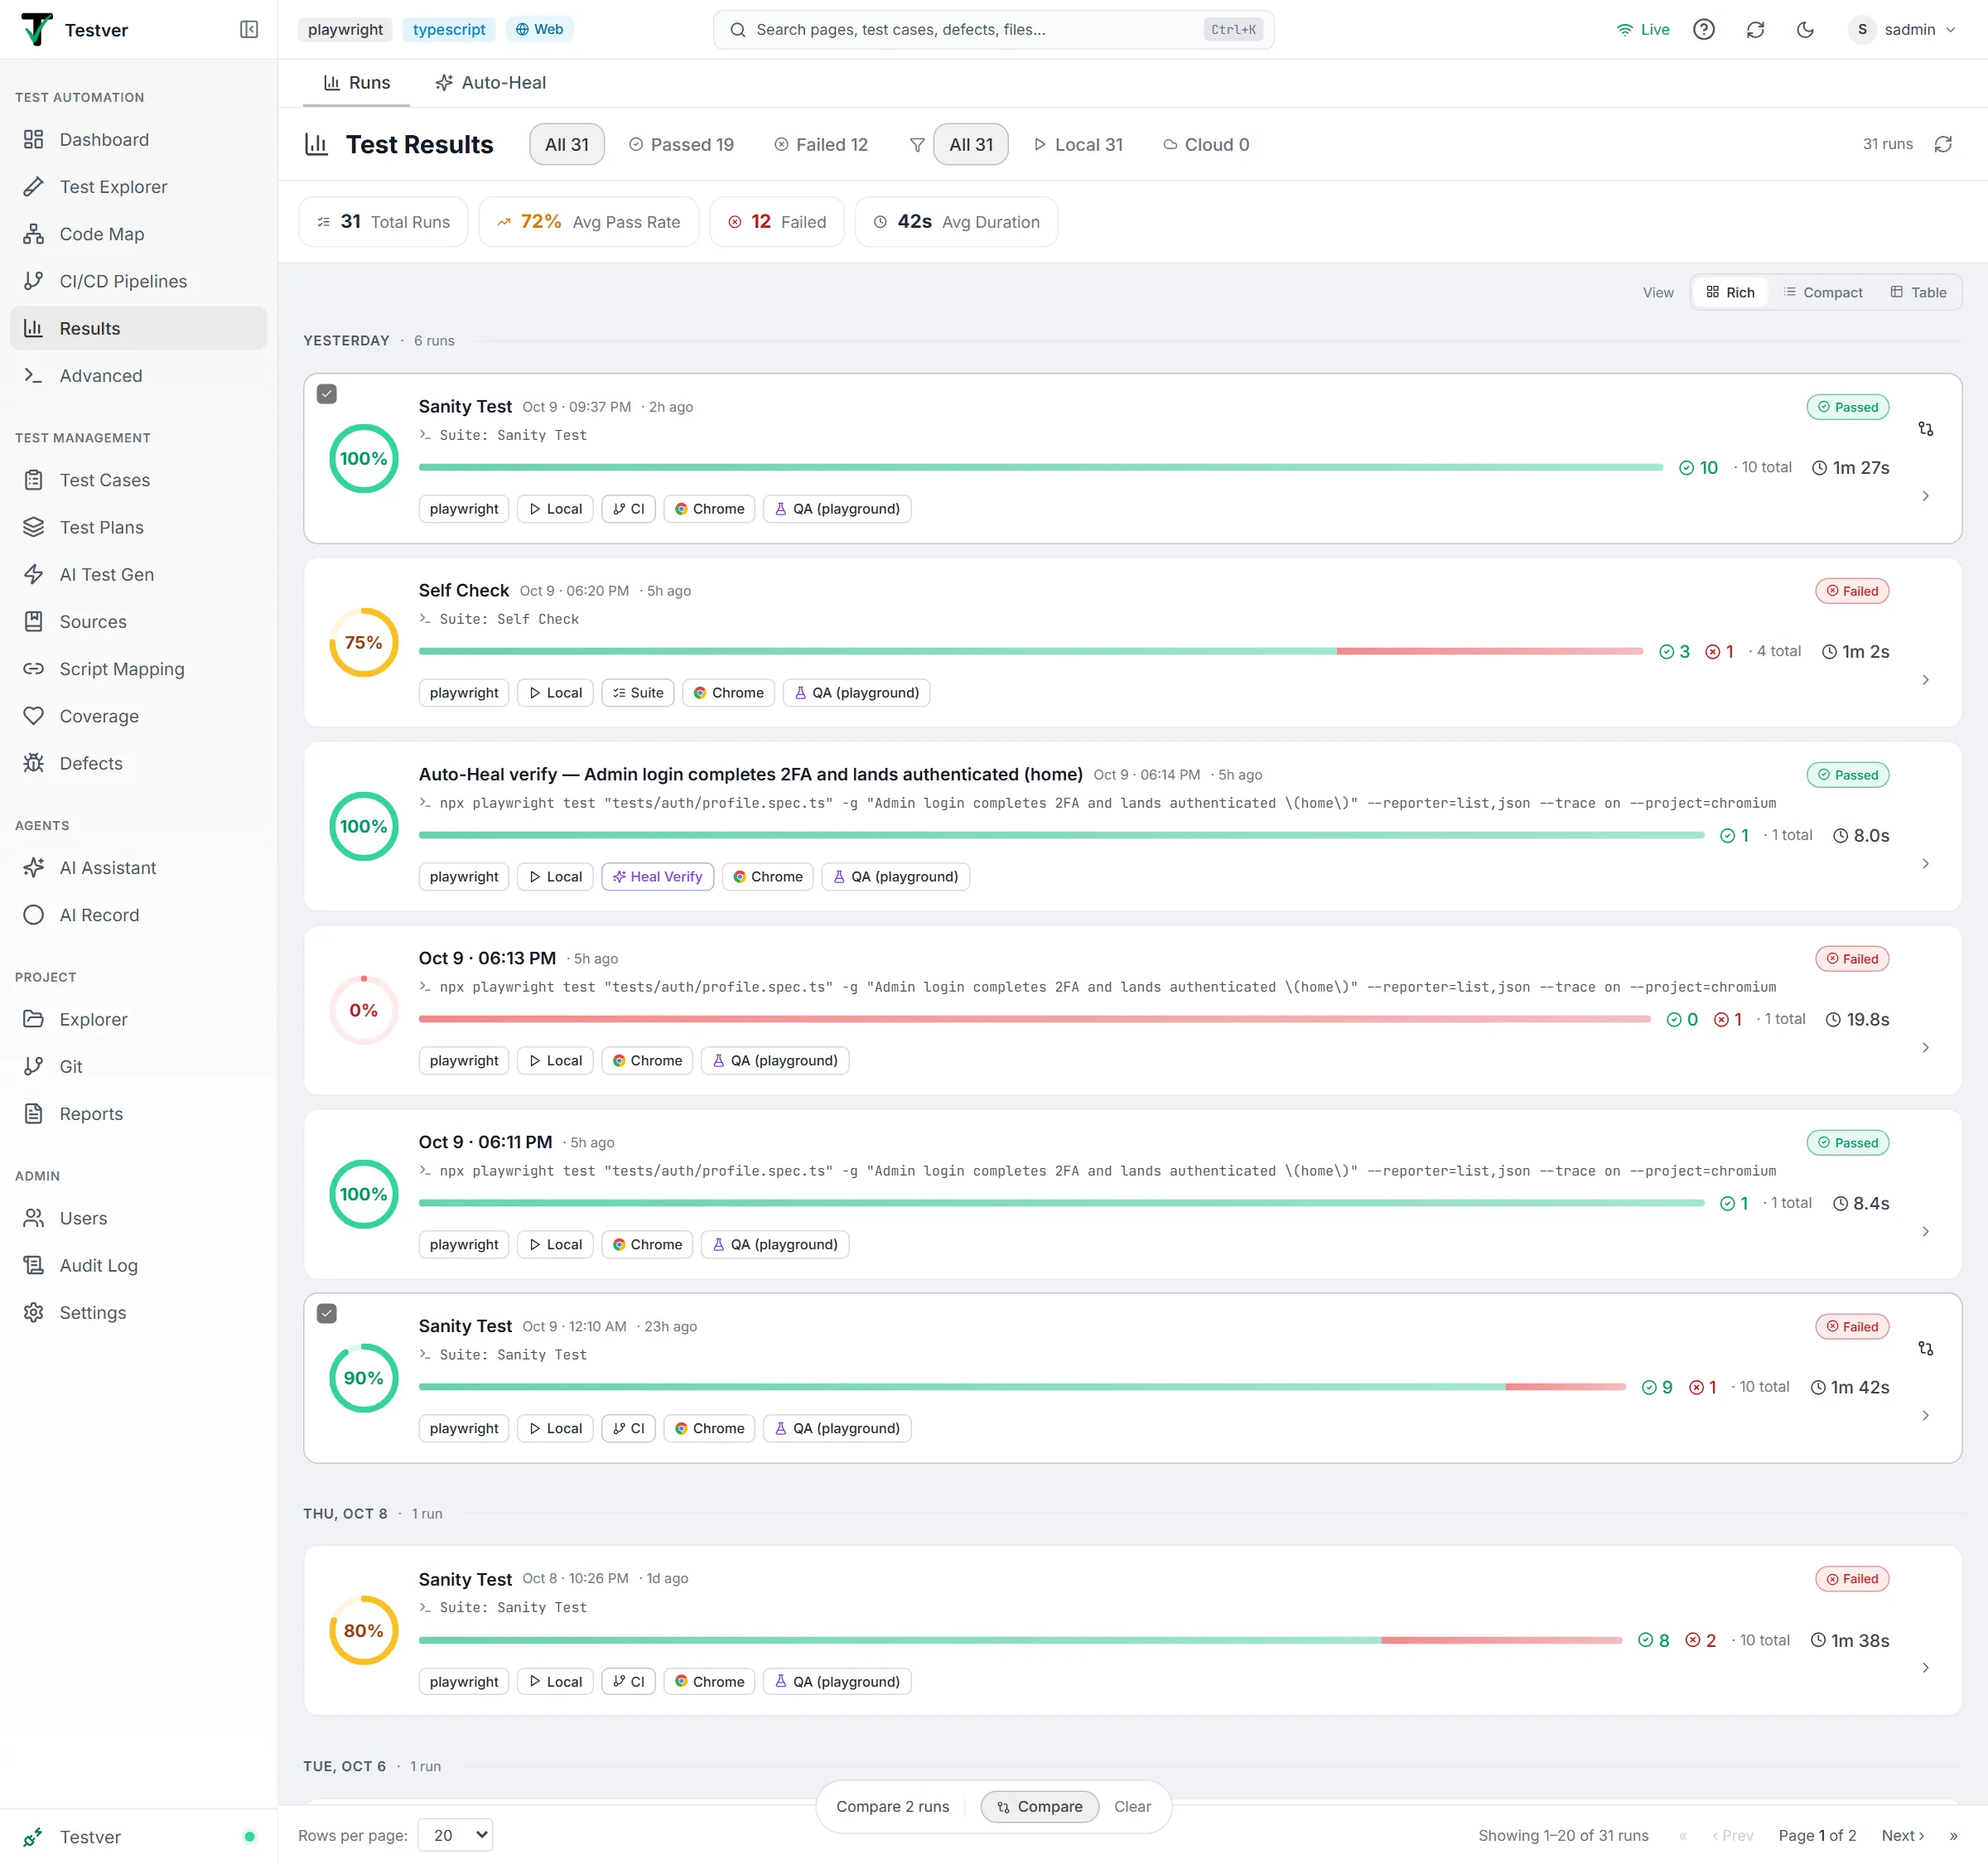The width and height of the screenshot is (1988, 1864).
Task: Click the Self Check pass/fail progress bar
Action: click(1031, 651)
